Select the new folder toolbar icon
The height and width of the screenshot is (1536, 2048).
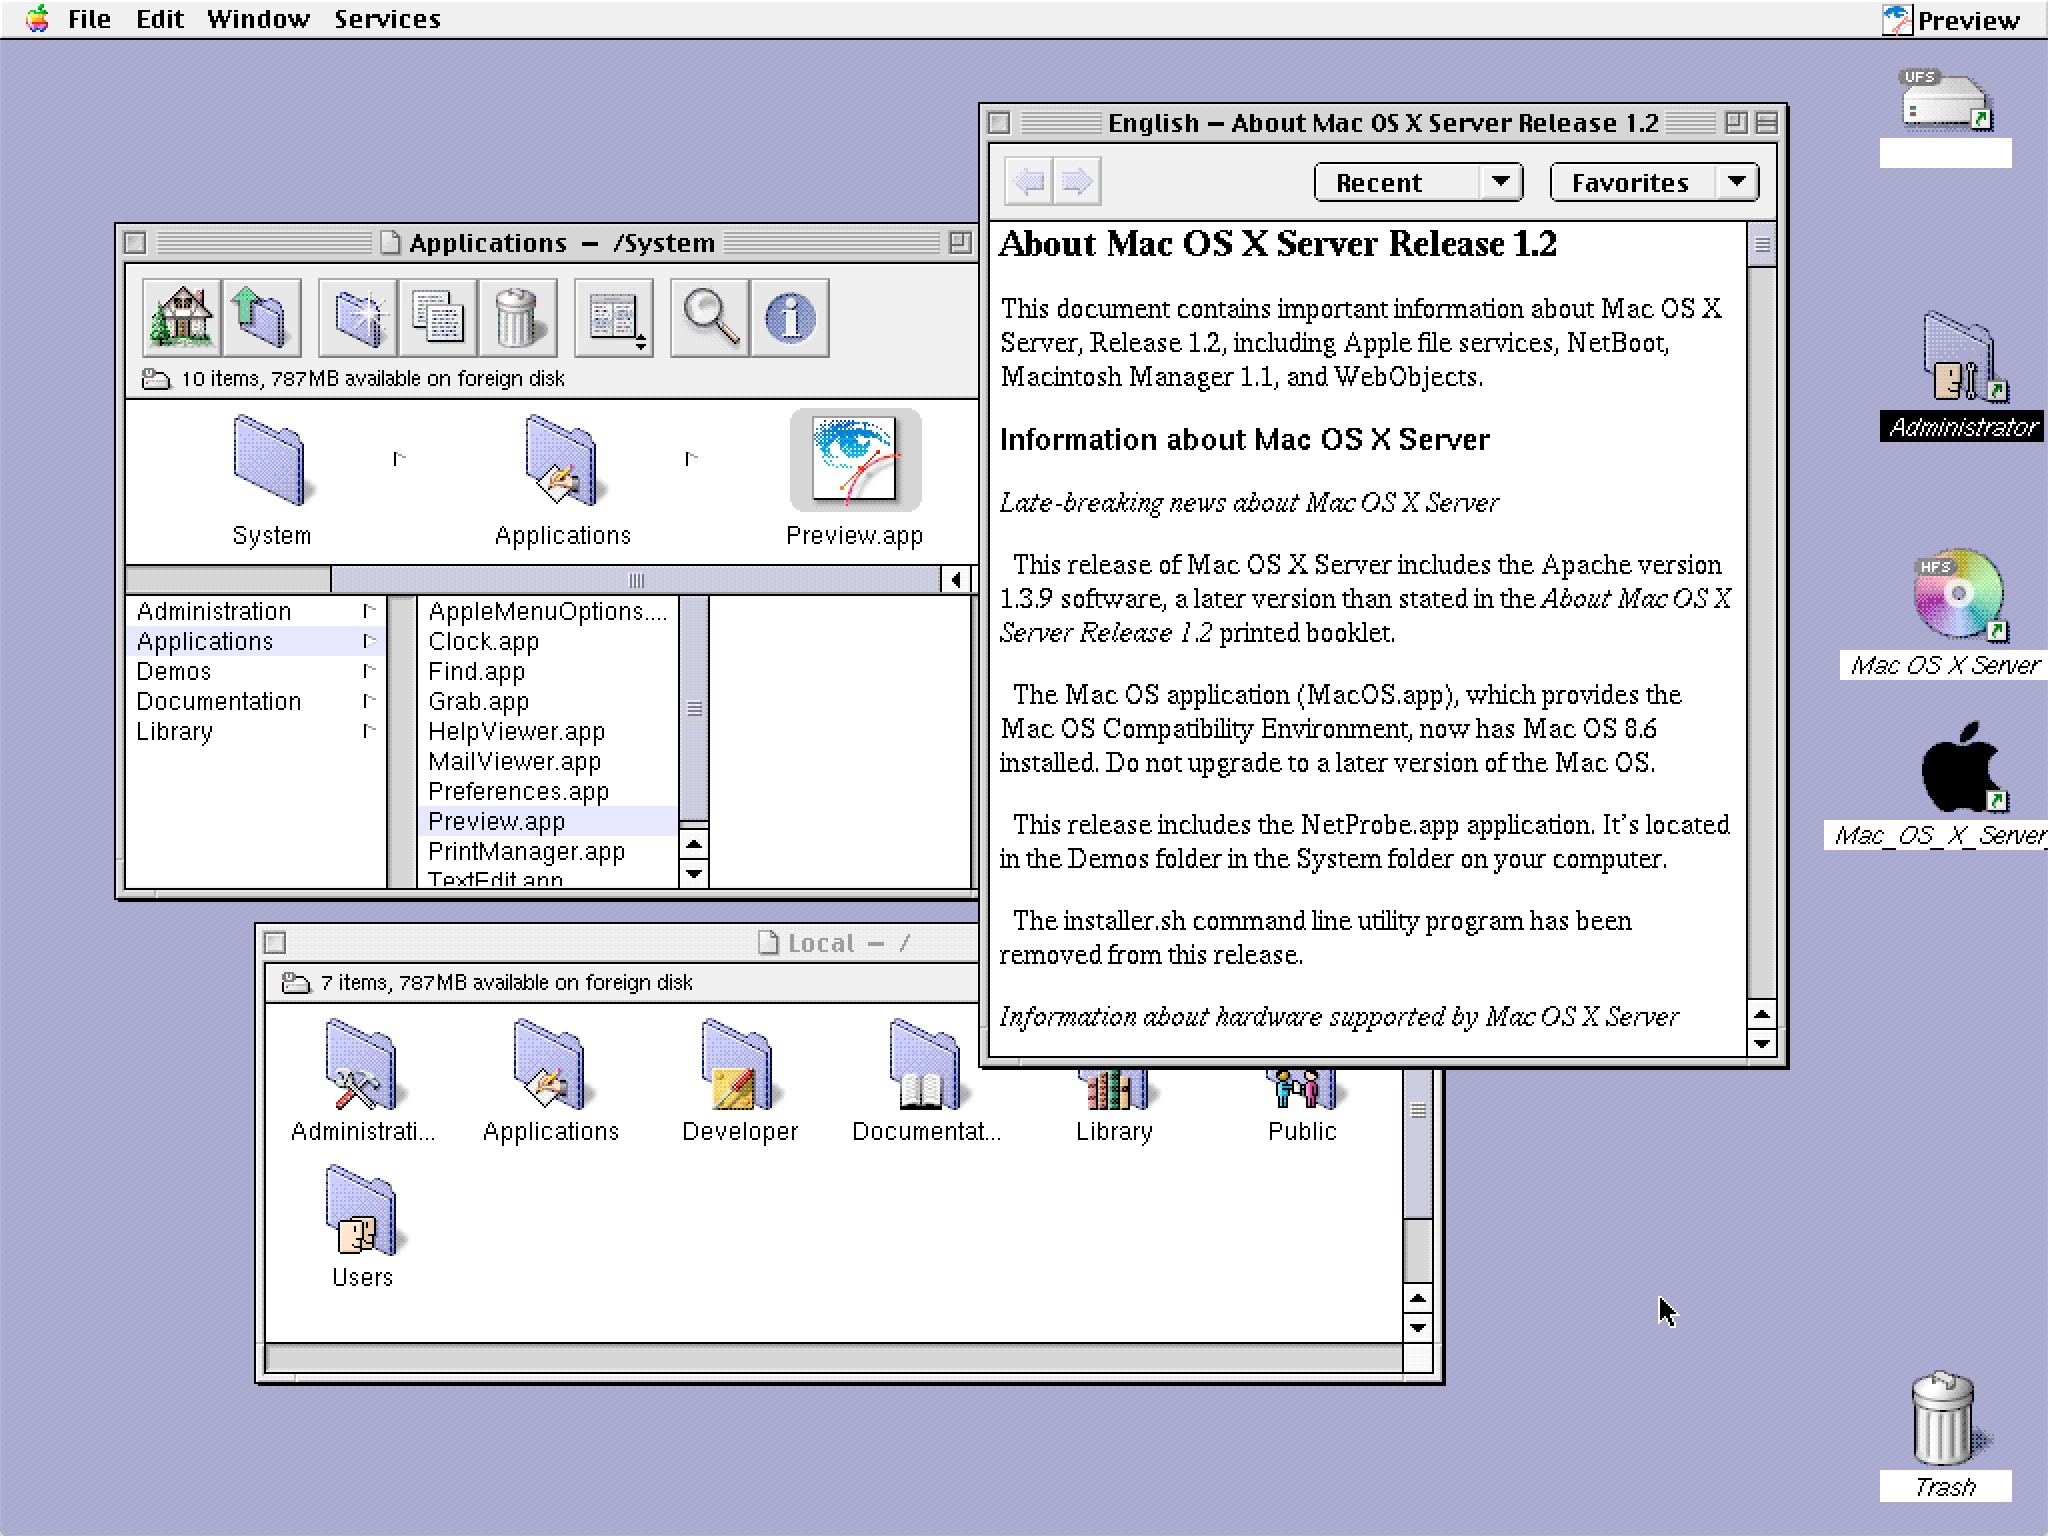point(356,317)
